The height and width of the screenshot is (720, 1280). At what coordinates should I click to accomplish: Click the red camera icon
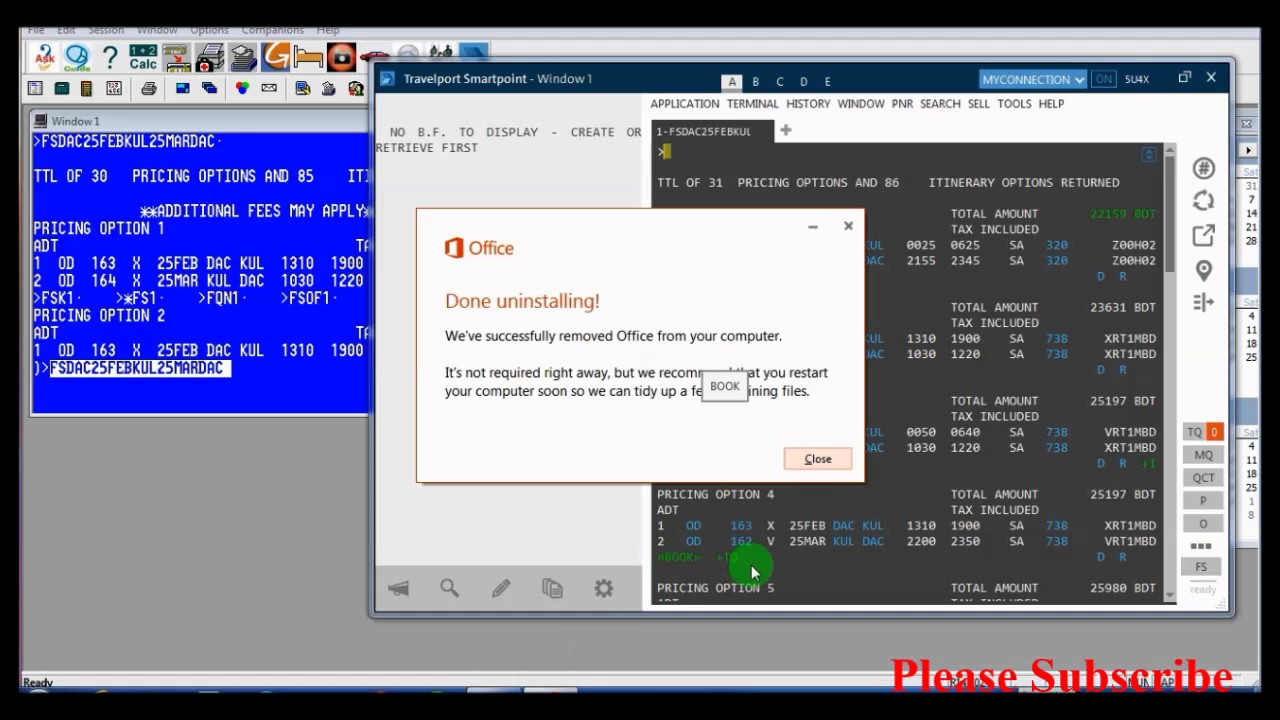pos(341,57)
